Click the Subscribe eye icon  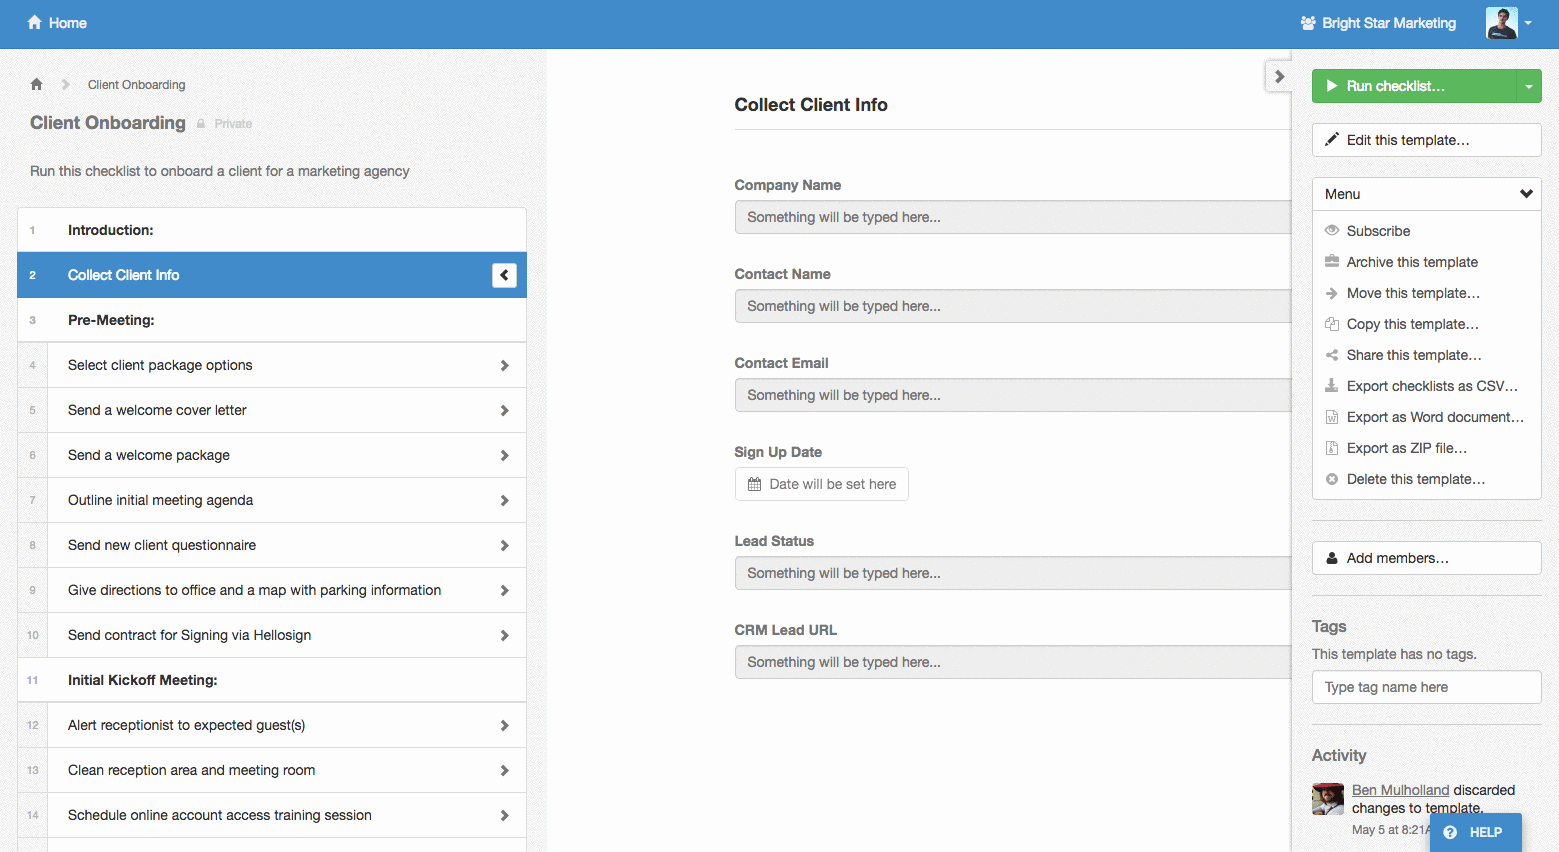point(1332,230)
